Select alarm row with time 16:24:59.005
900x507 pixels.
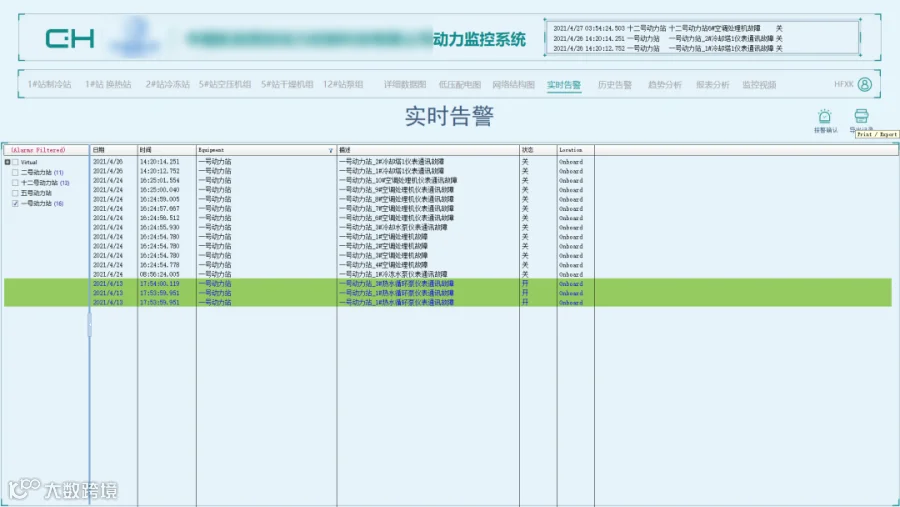coord(448,199)
